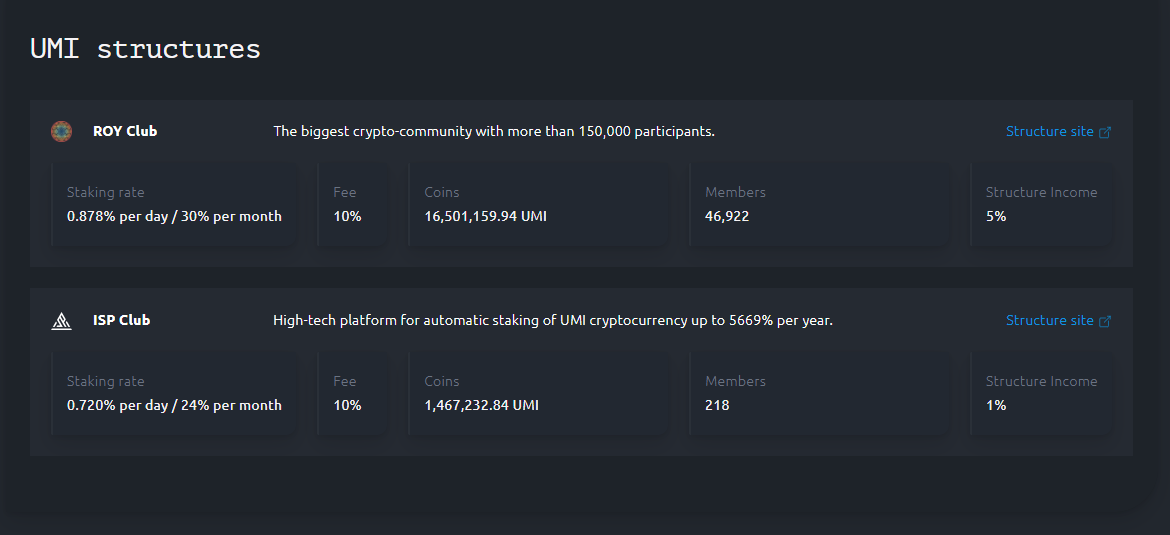Click ROY Club's 5% Structure Income card
The height and width of the screenshot is (535, 1170).
tap(1041, 205)
